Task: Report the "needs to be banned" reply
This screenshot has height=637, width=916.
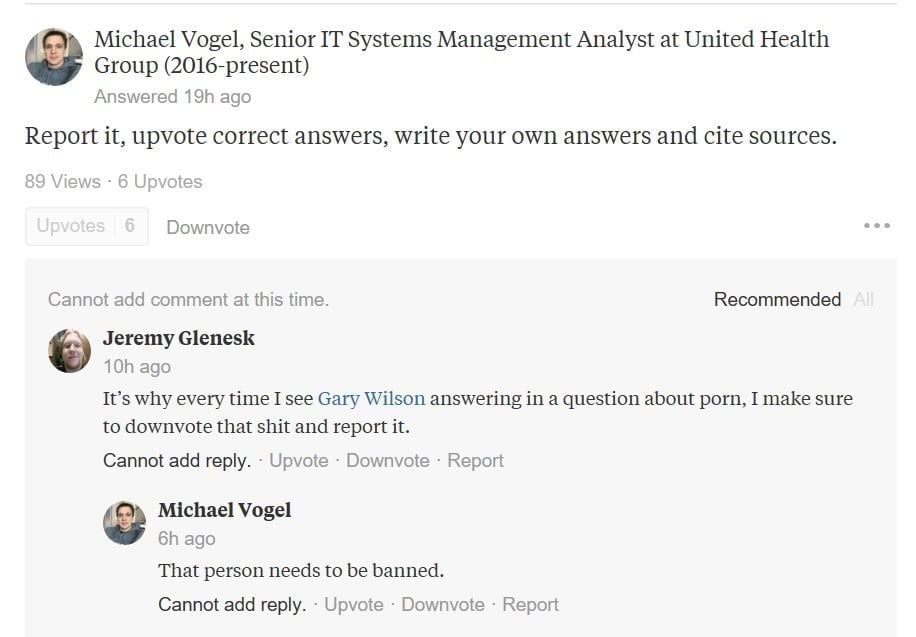Action: (x=530, y=604)
